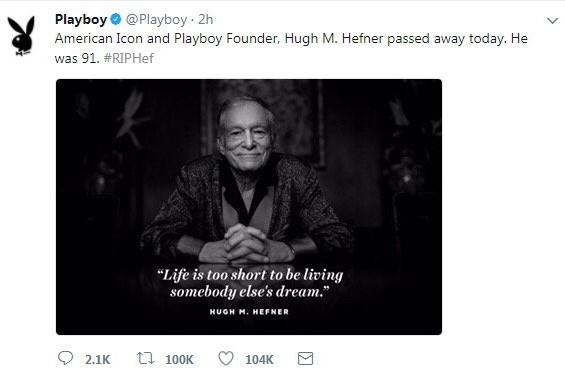Expand the tweet options chevron menu
The image size is (565, 370).
coord(552,21)
